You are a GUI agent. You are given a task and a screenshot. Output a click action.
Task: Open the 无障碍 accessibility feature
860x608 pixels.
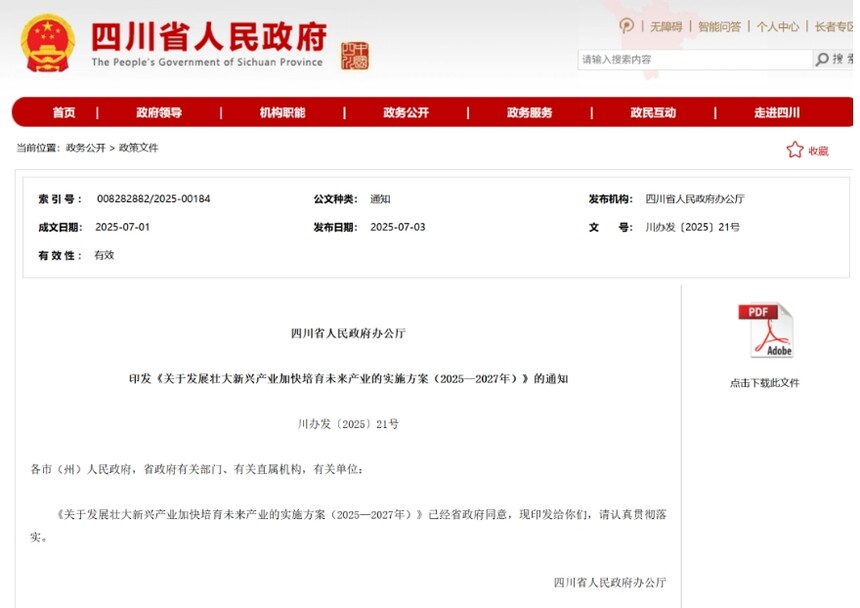click(665, 27)
